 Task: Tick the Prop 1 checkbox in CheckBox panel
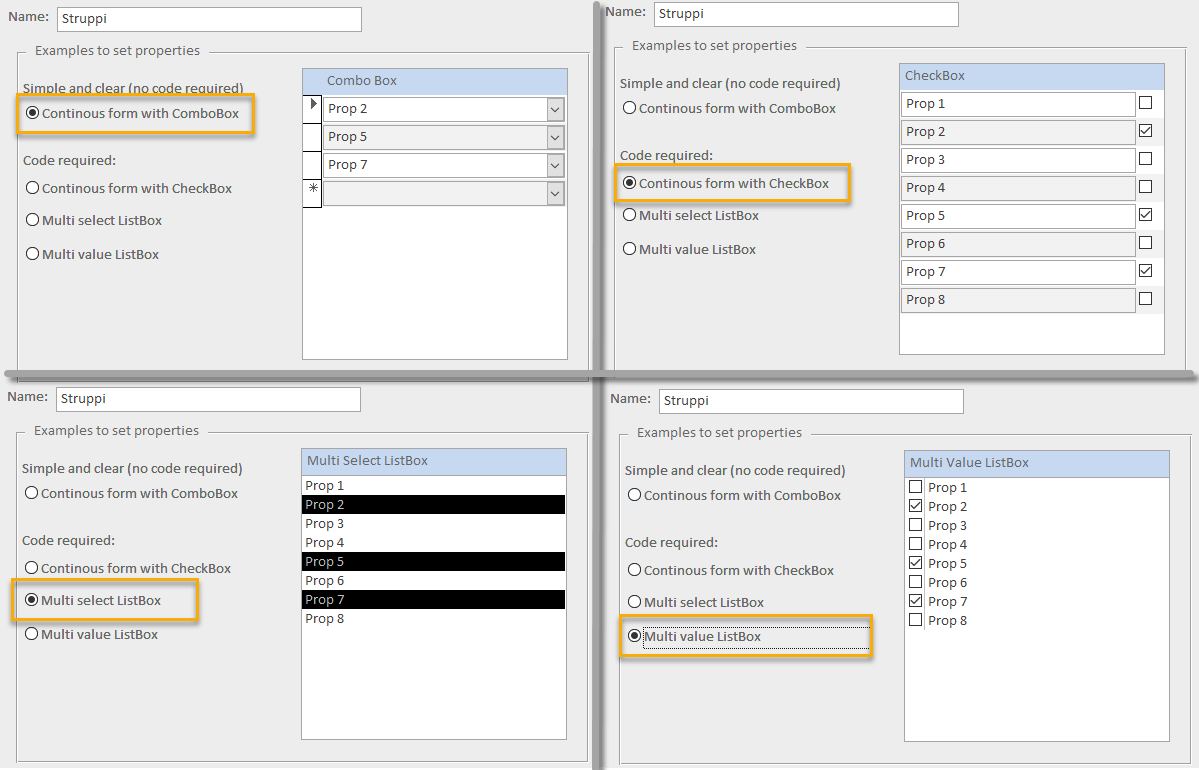(1145, 102)
